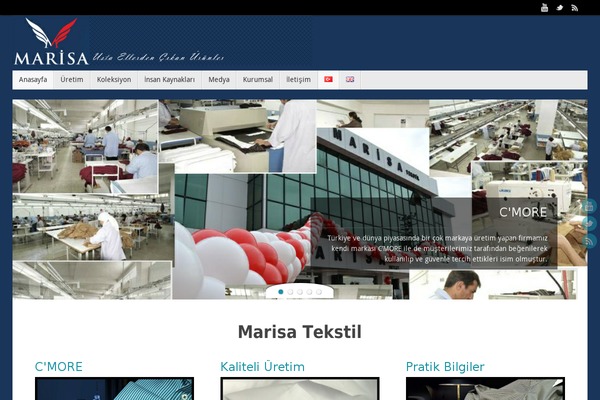Click the Türkiye ve dünya piyasasında caption text
The width and height of the screenshot is (600, 400).
click(x=437, y=248)
